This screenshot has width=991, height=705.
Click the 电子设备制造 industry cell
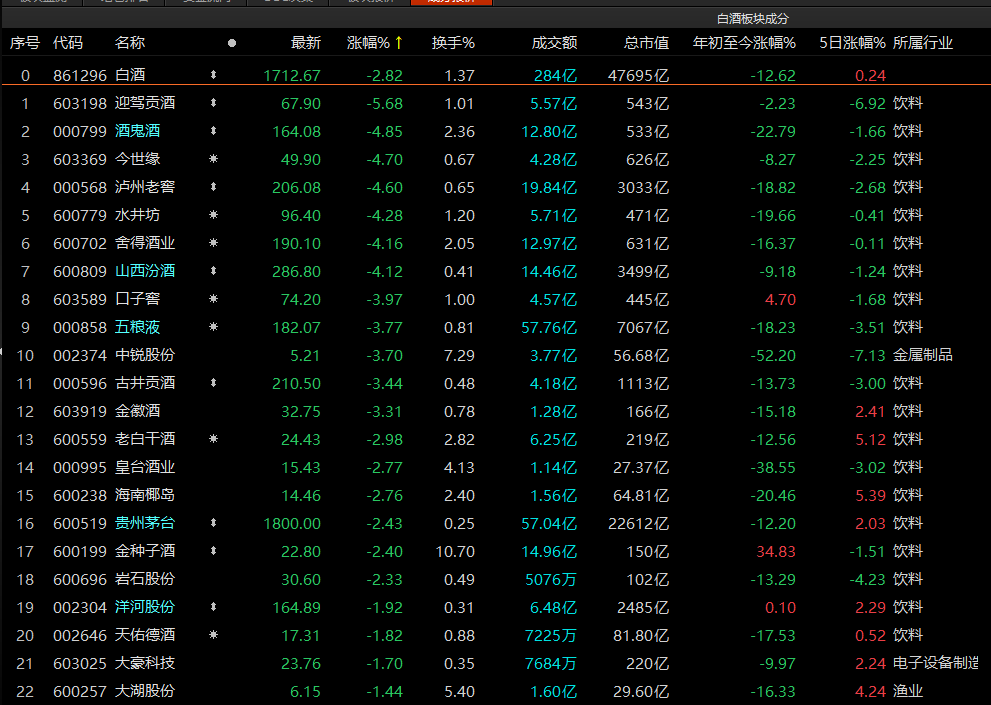click(935, 663)
